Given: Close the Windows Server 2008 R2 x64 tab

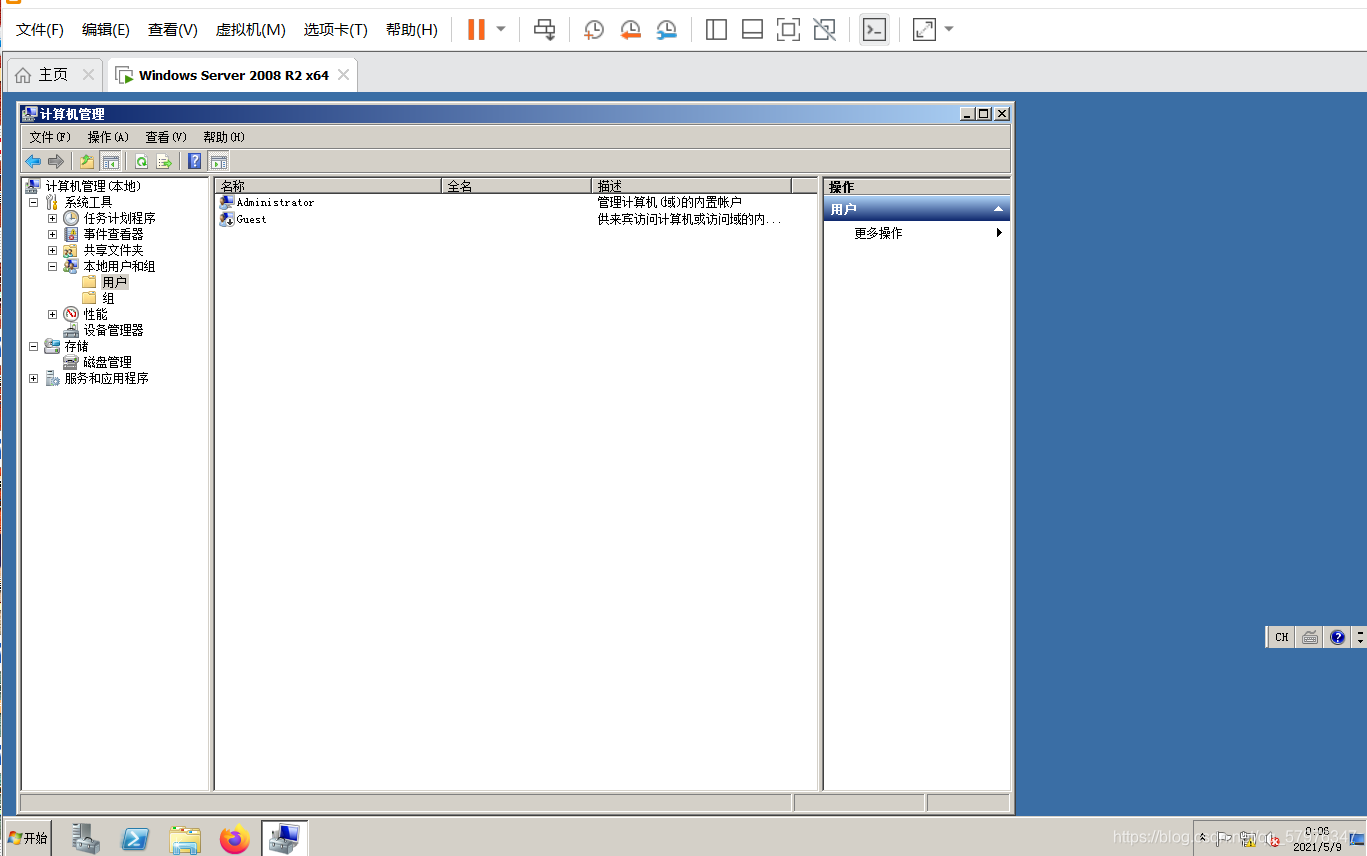Looking at the screenshot, I should pyautogui.click(x=344, y=75).
